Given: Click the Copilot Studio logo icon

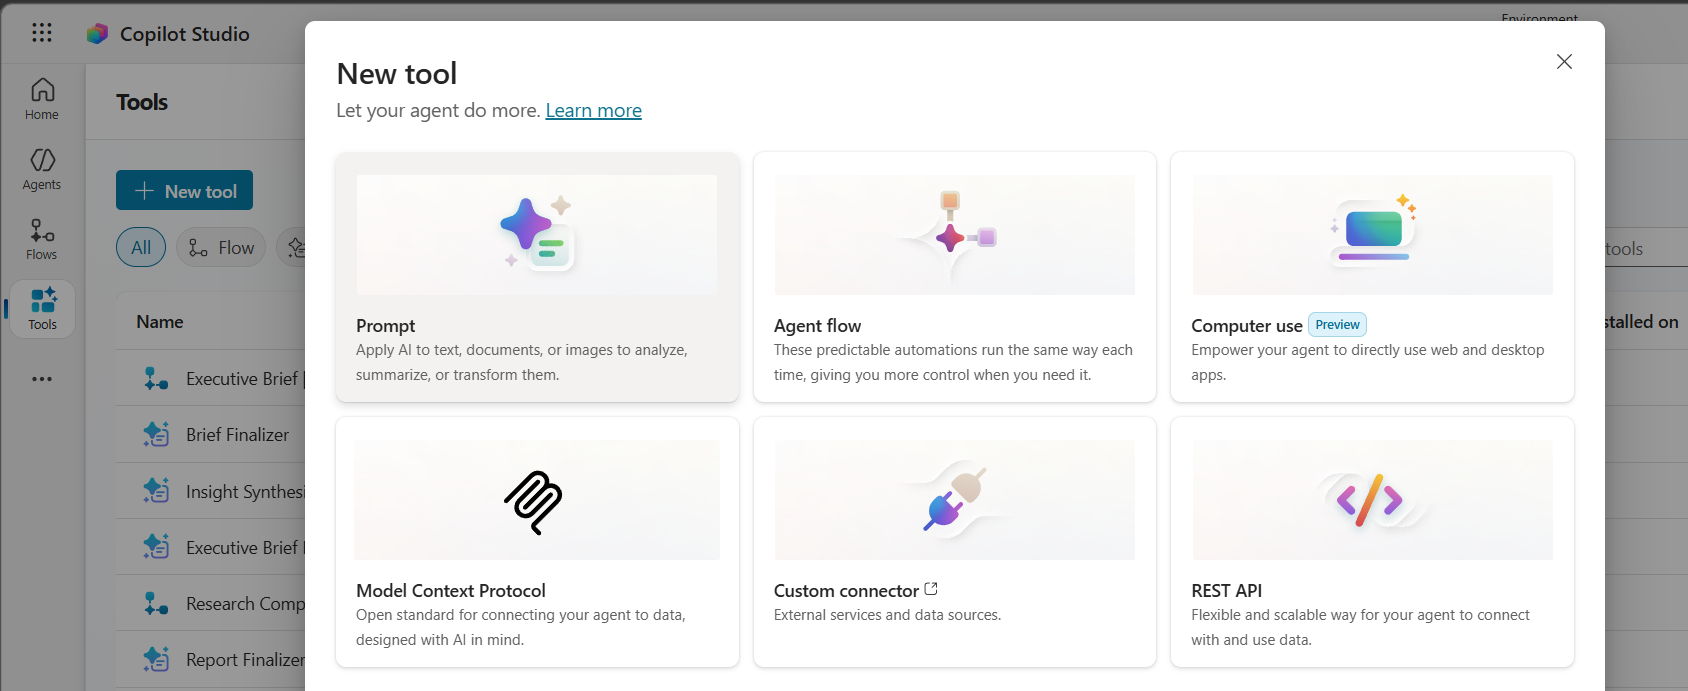Looking at the screenshot, I should [97, 34].
